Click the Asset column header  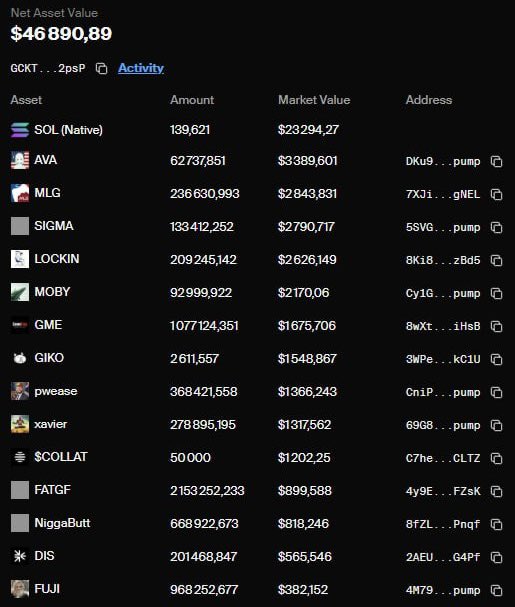point(26,100)
